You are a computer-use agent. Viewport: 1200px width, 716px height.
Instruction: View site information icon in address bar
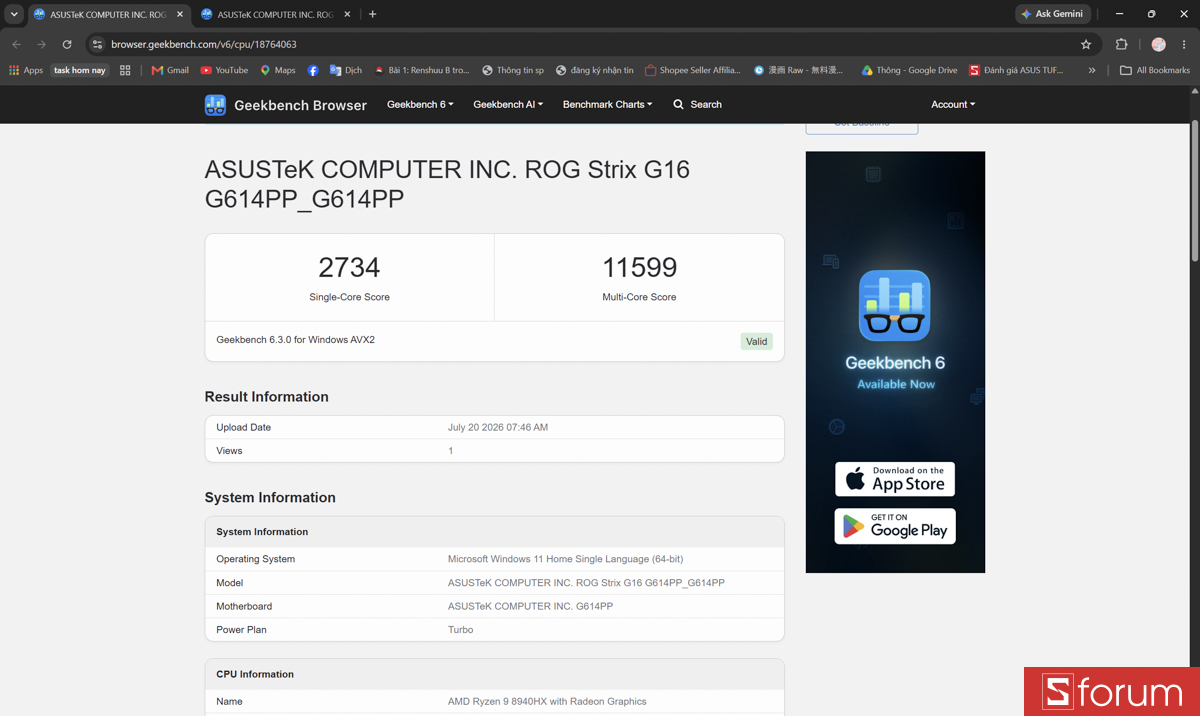[97, 44]
